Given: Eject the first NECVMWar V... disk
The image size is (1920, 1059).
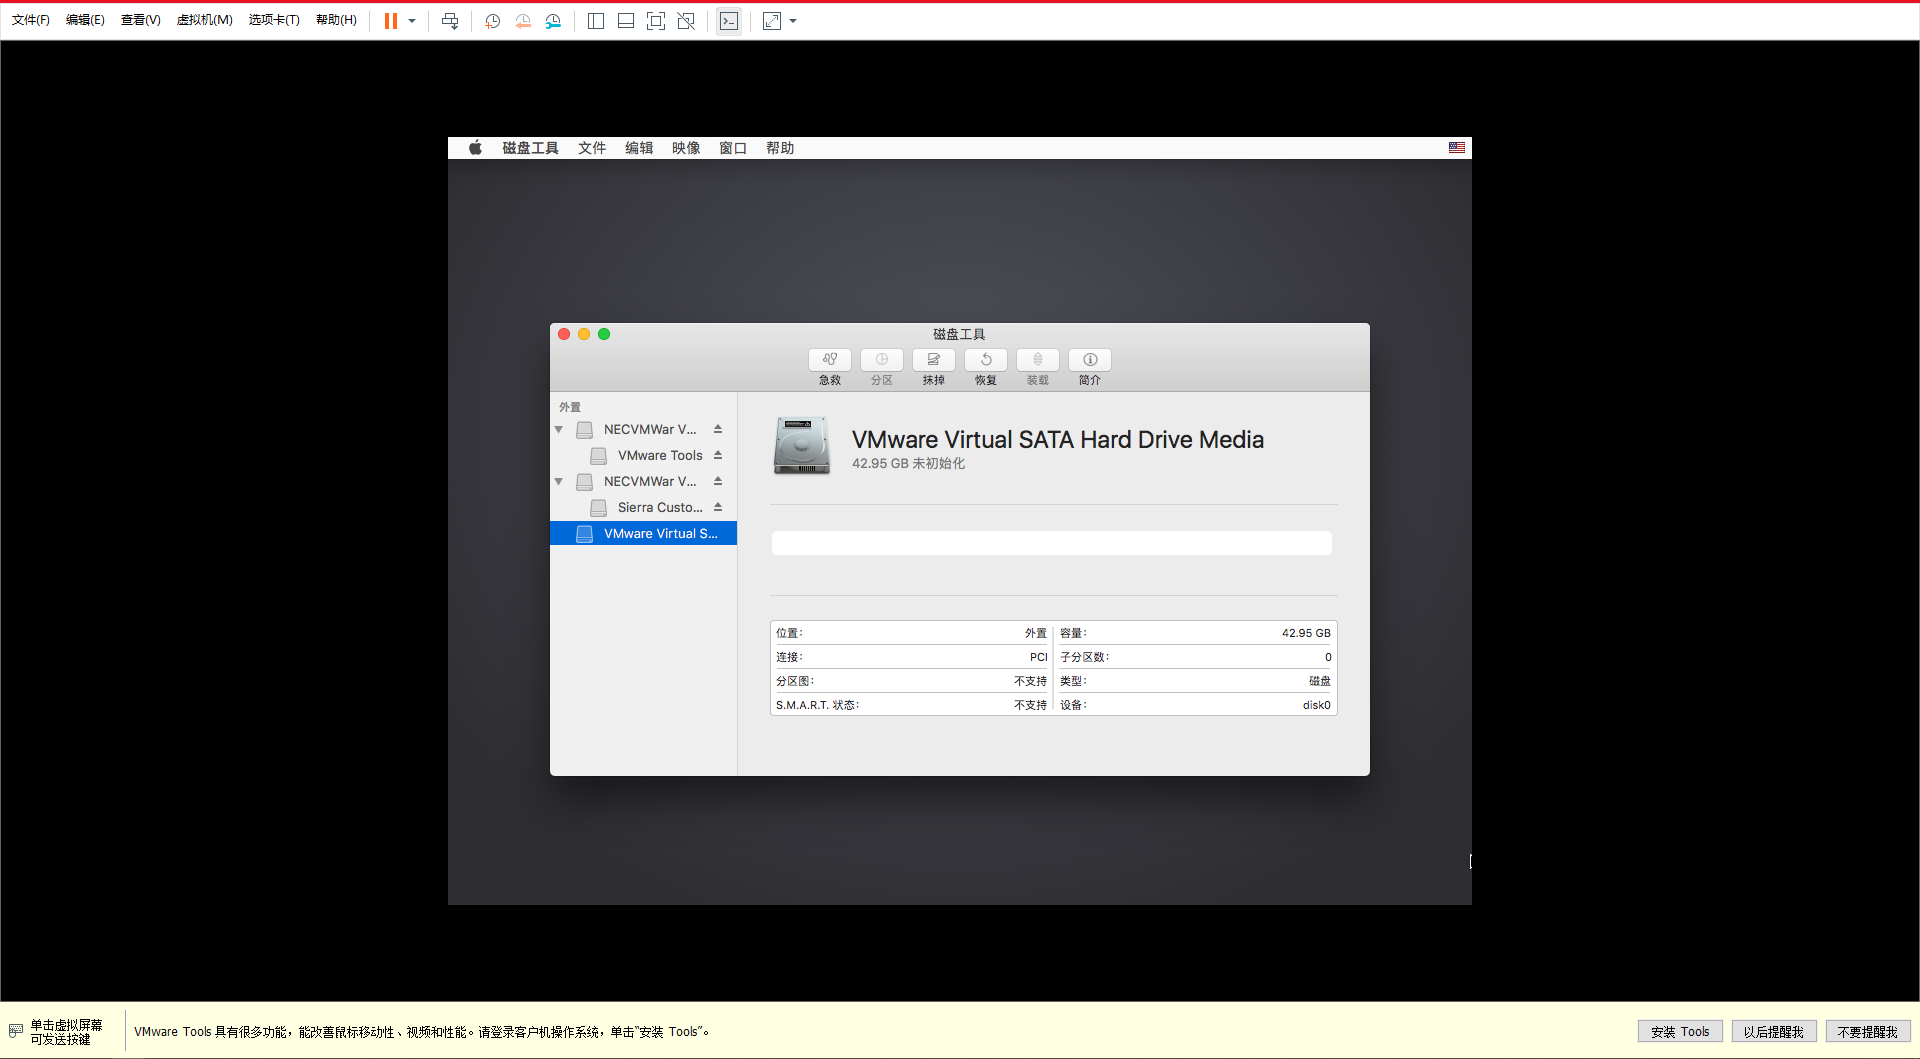Looking at the screenshot, I should [718, 429].
